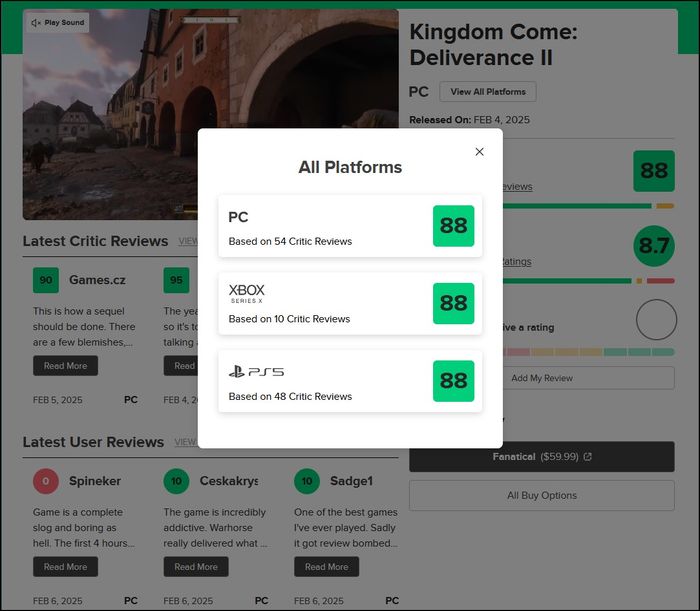This screenshot has height=611, width=700.
Task: Read more of Spineker's user review
Action: pos(65,566)
